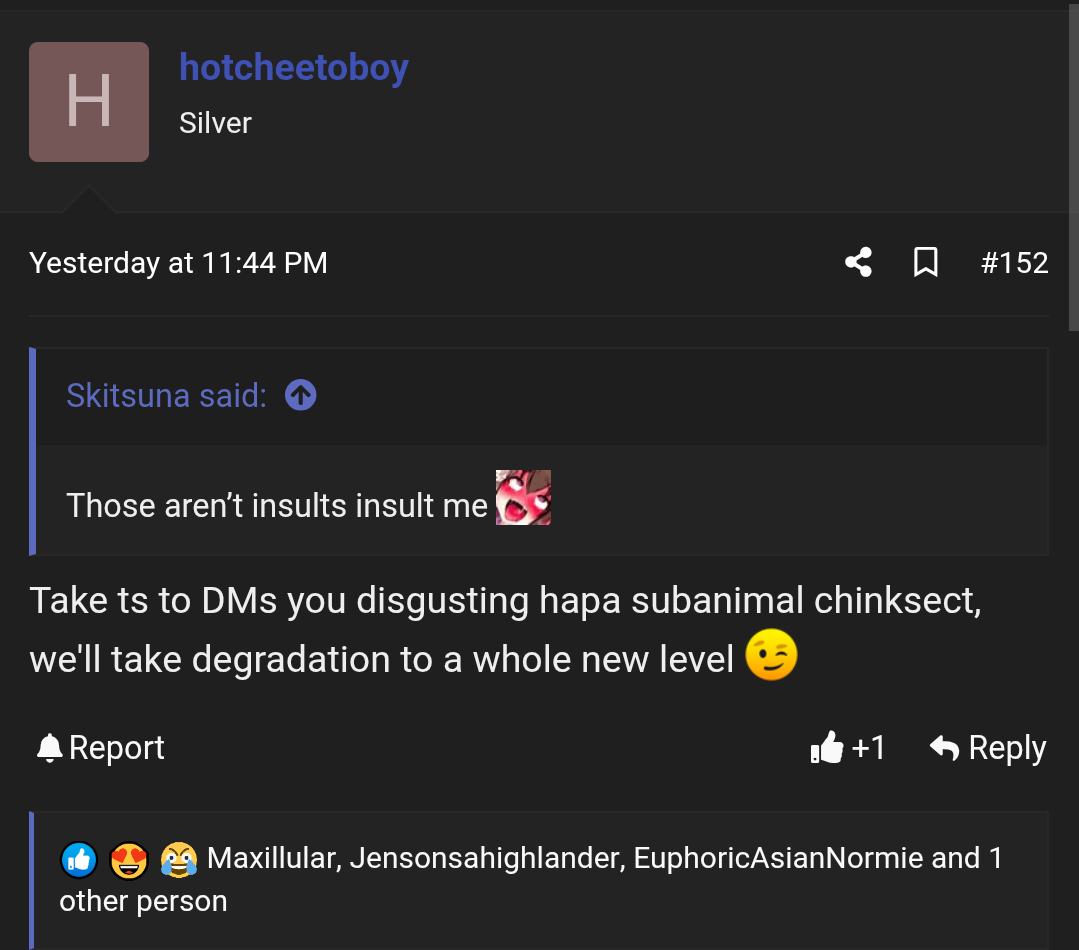Open hotcheetoboy's profile
1079x950 pixels.
294,67
